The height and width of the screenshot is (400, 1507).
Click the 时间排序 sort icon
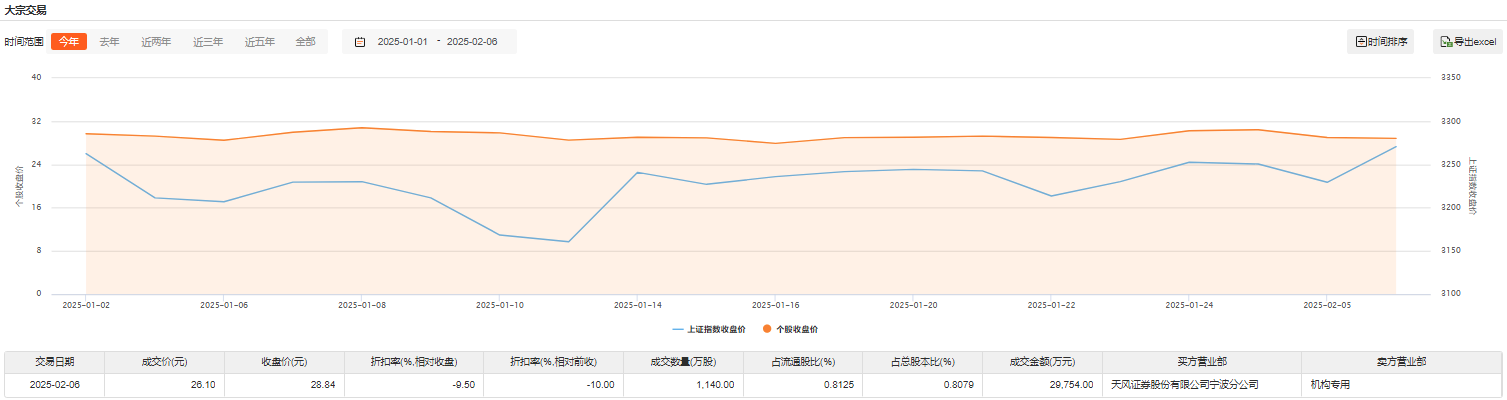coord(1361,42)
